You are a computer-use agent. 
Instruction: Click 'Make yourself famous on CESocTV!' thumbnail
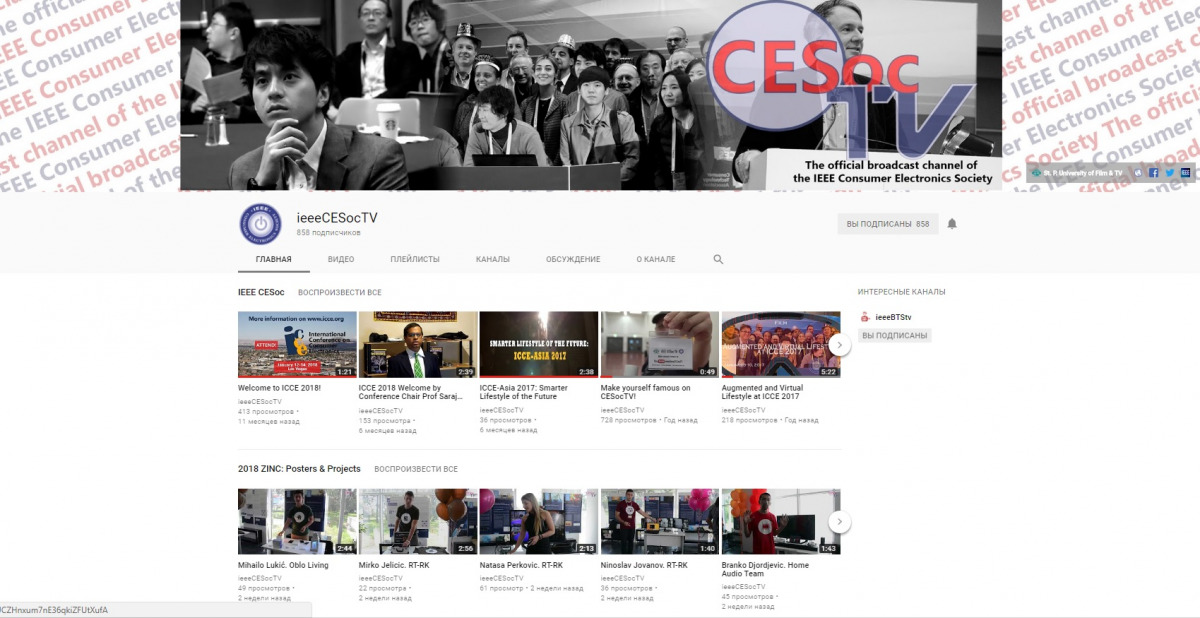659,345
